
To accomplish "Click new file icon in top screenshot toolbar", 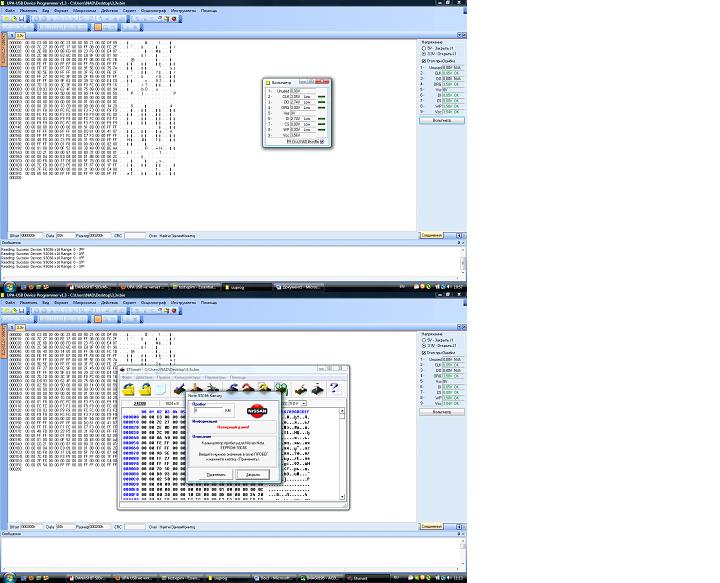I will pyautogui.click(x=6, y=19).
